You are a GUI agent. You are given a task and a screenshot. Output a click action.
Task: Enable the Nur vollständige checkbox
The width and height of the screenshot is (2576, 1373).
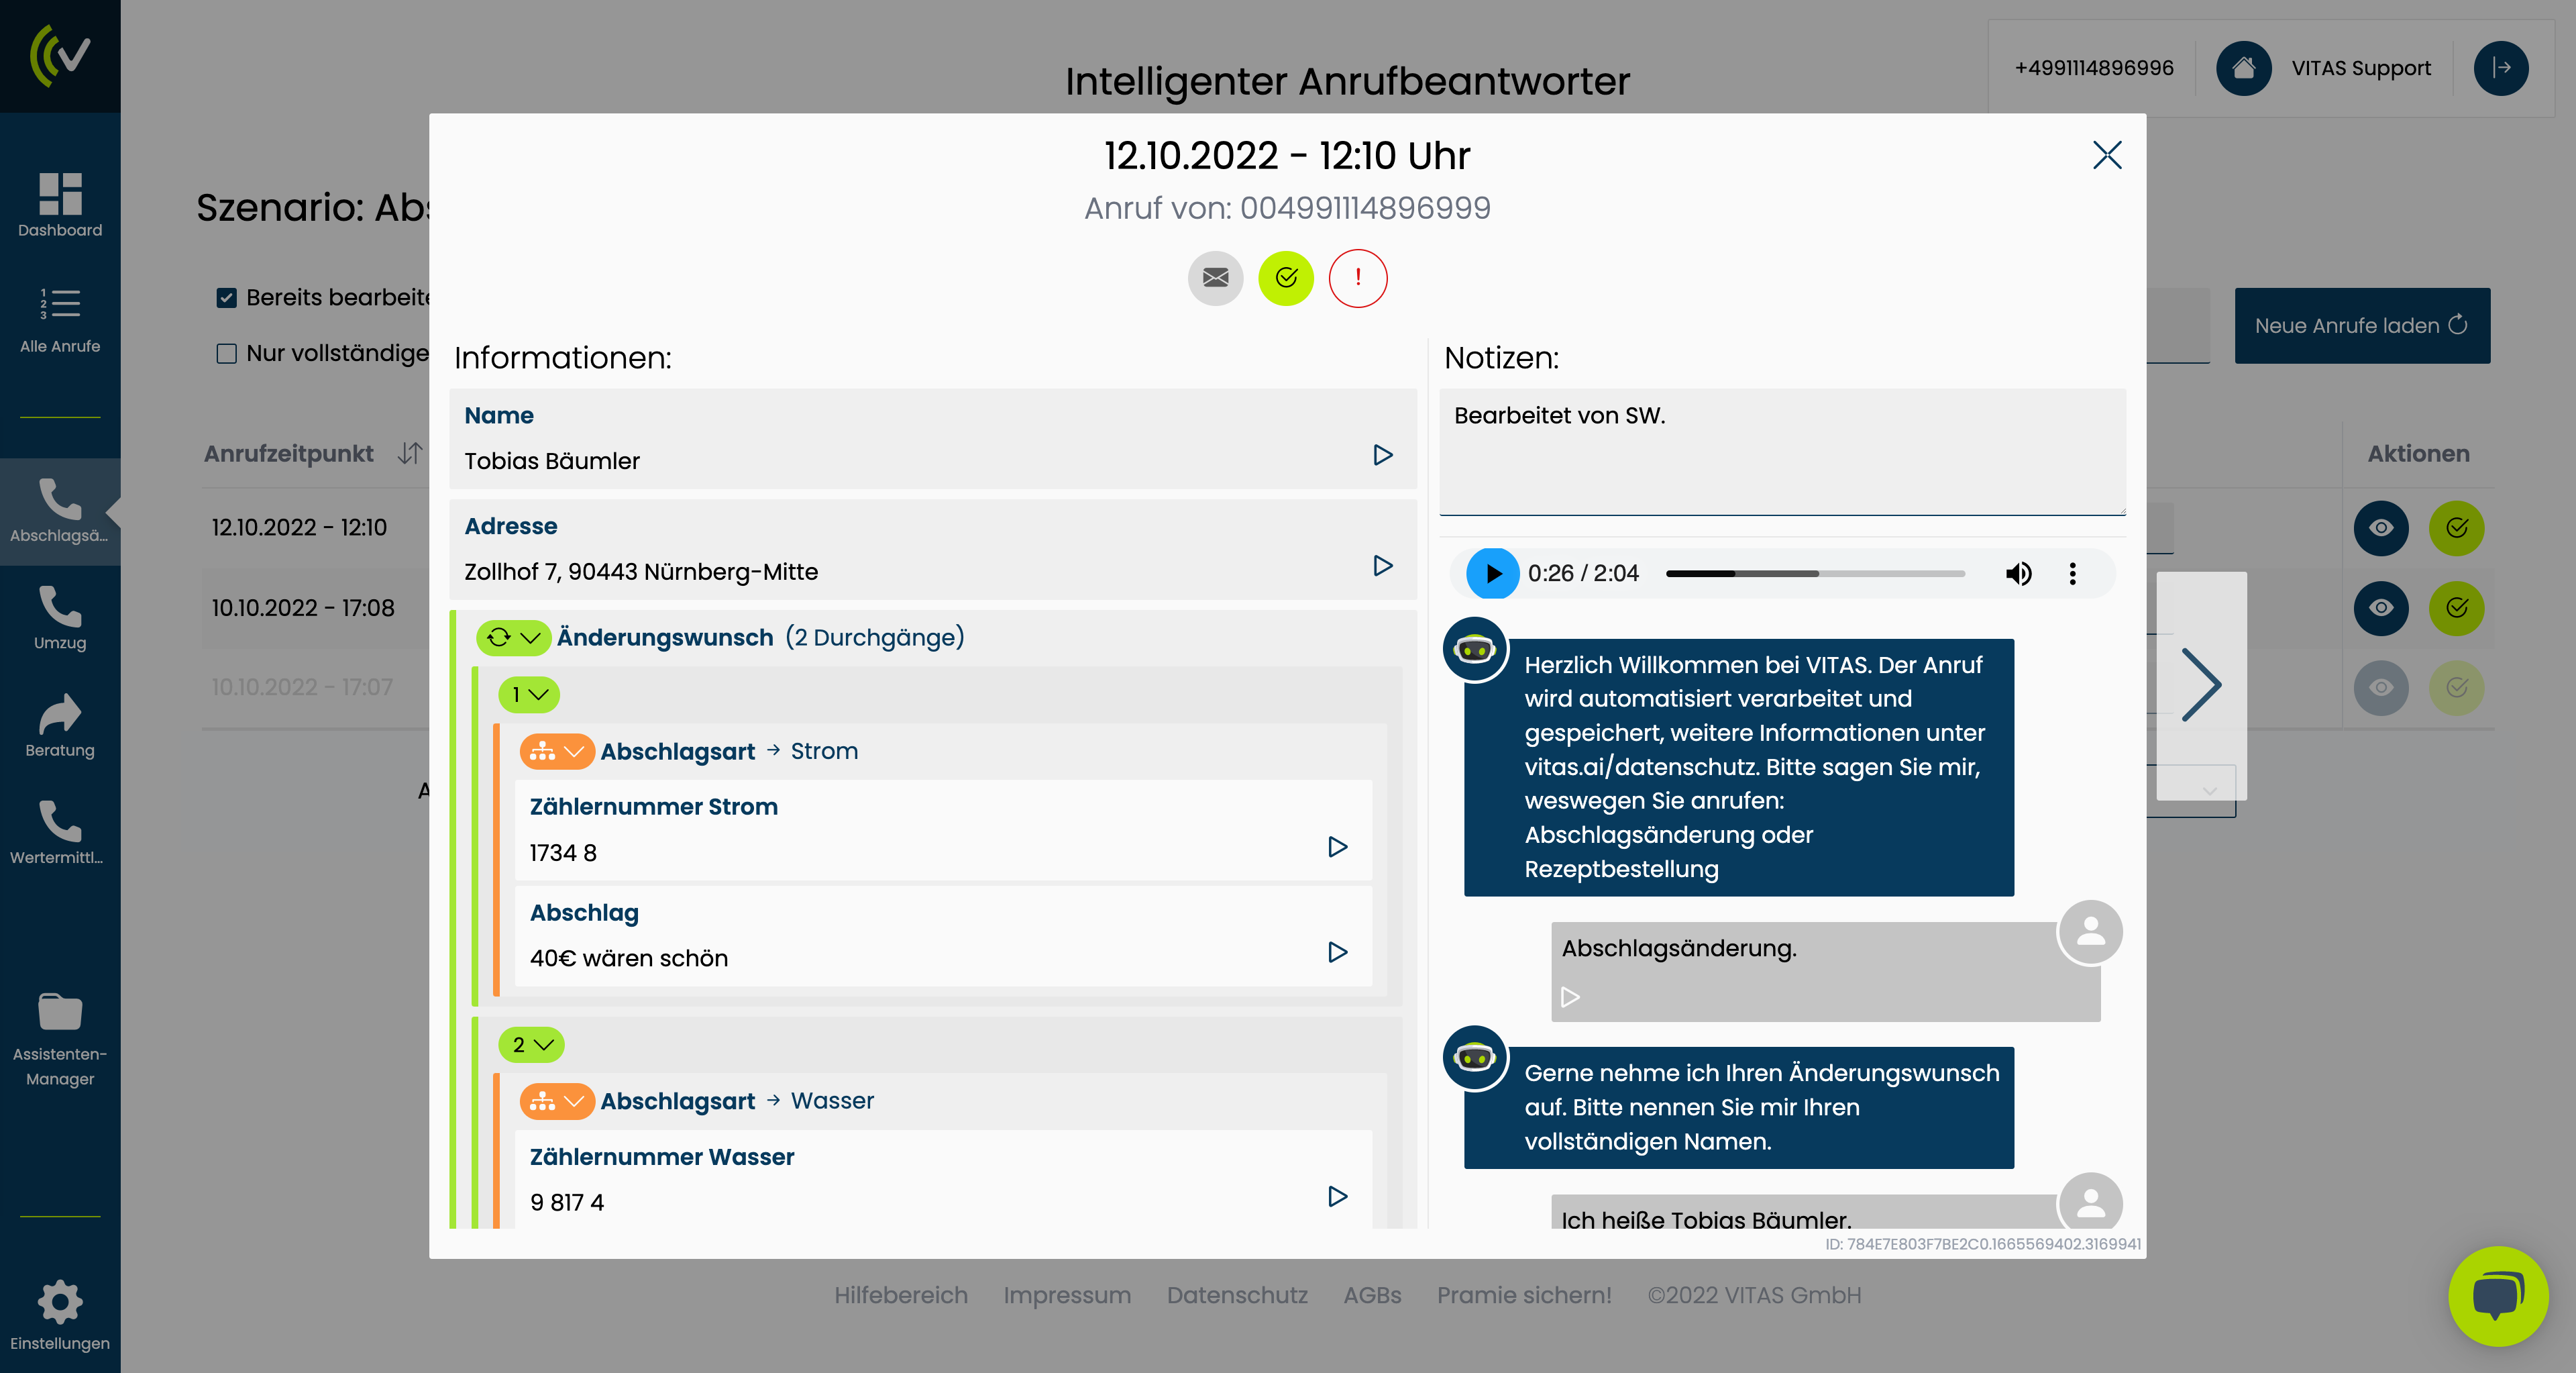(227, 354)
